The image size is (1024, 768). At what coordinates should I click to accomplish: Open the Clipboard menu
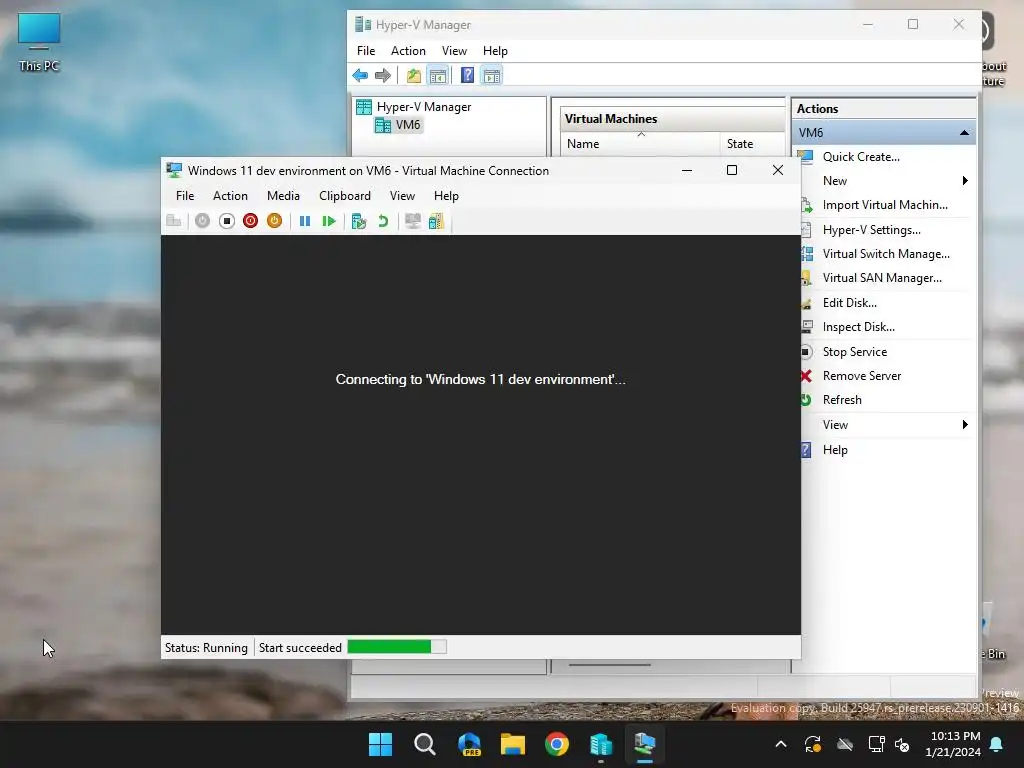(x=345, y=196)
